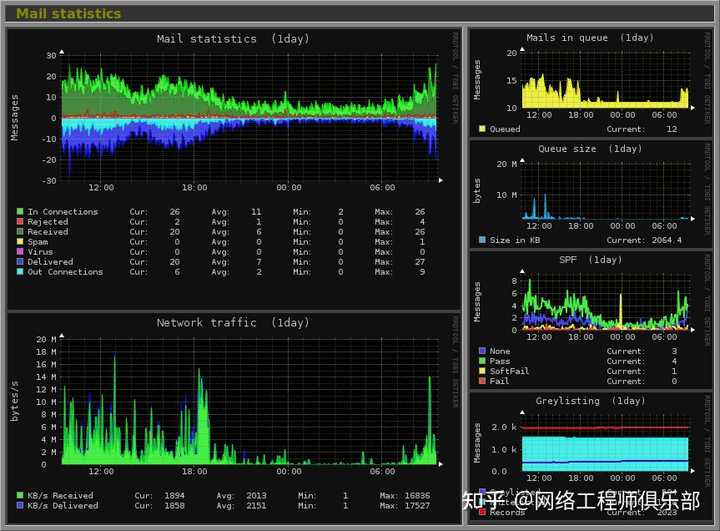Image resolution: width=720 pixels, height=531 pixels.
Task: Click the yellow Spam legend swatch
Action: (x=20, y=242)
